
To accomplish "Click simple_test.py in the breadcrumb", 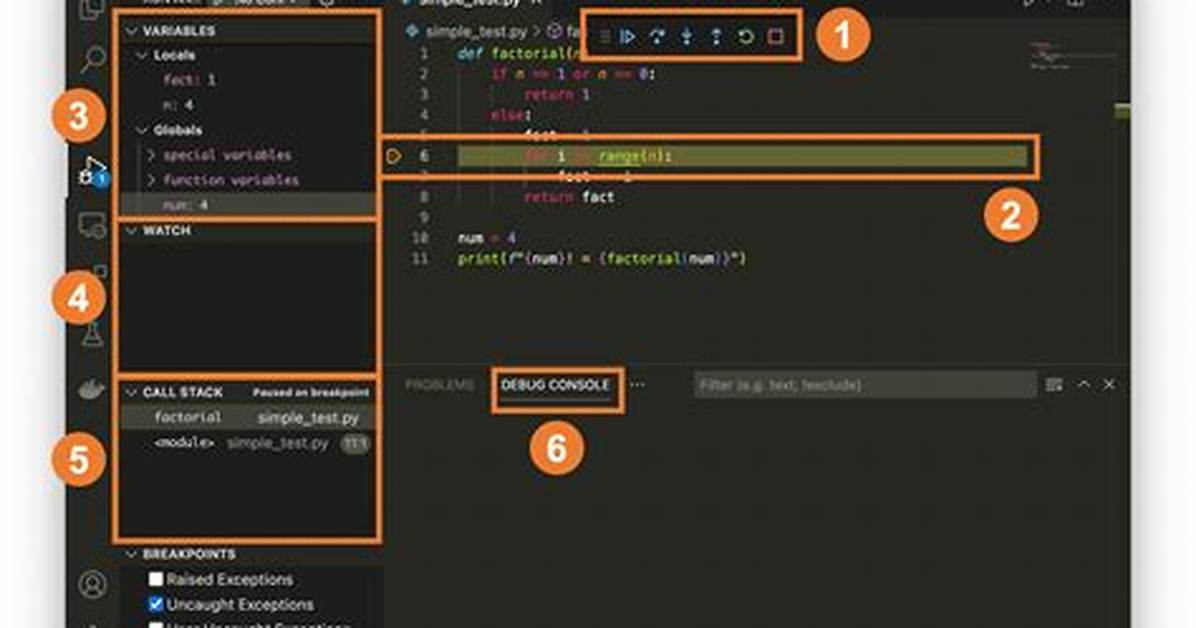I will click(475, 32).
